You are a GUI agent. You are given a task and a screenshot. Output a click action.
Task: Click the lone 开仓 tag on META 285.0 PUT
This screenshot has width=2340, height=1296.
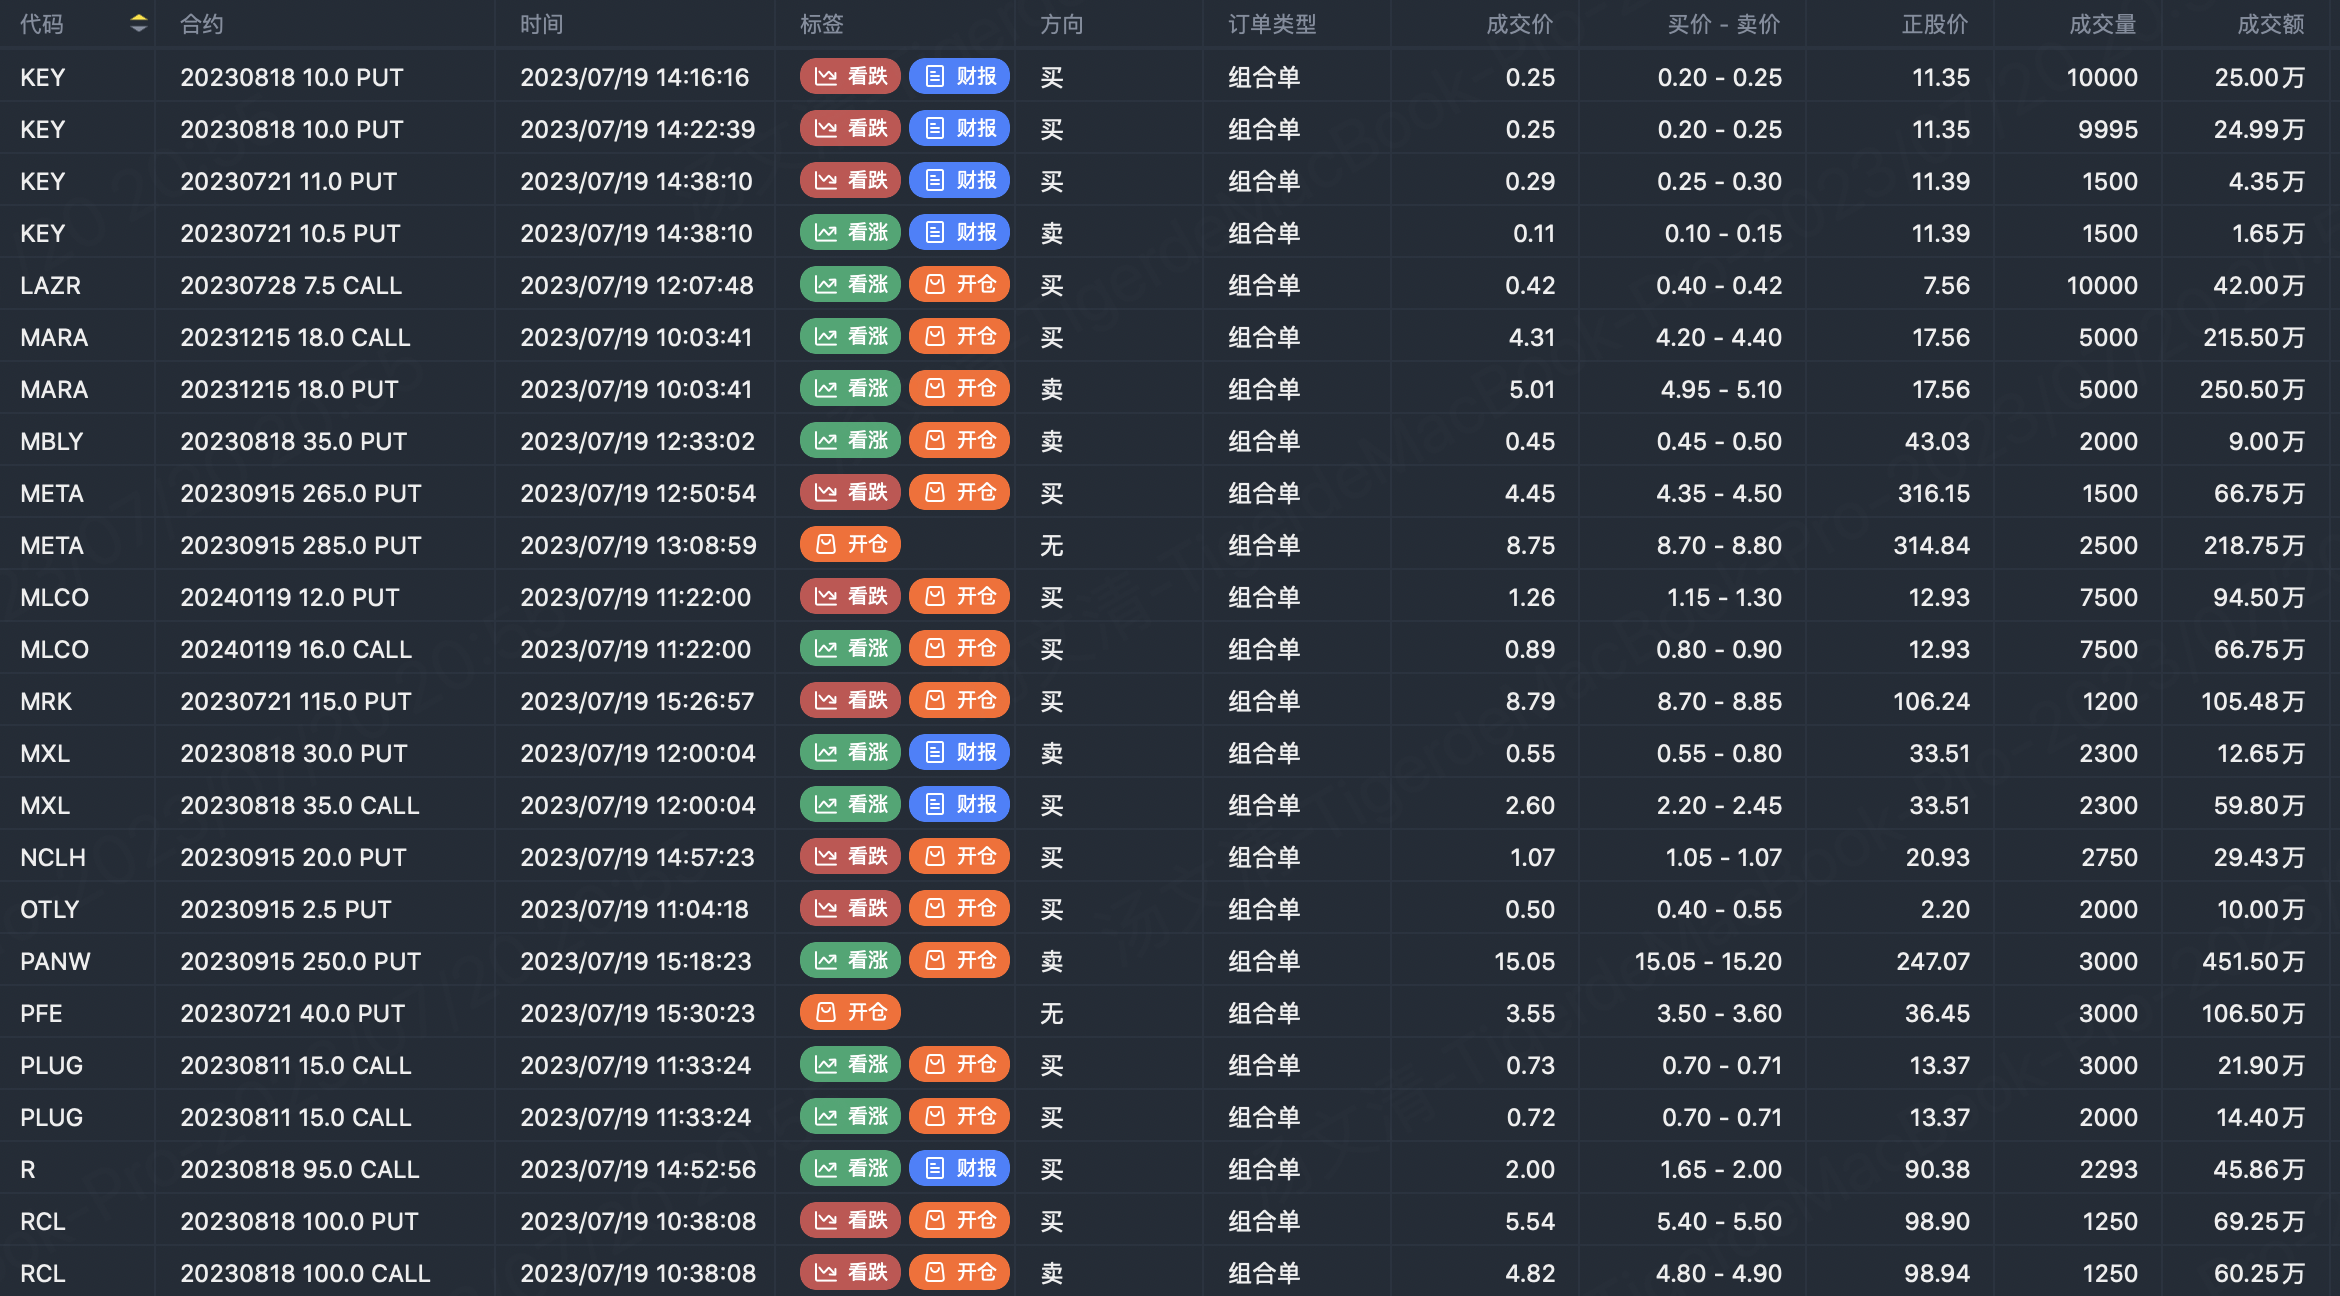[850, 545]
